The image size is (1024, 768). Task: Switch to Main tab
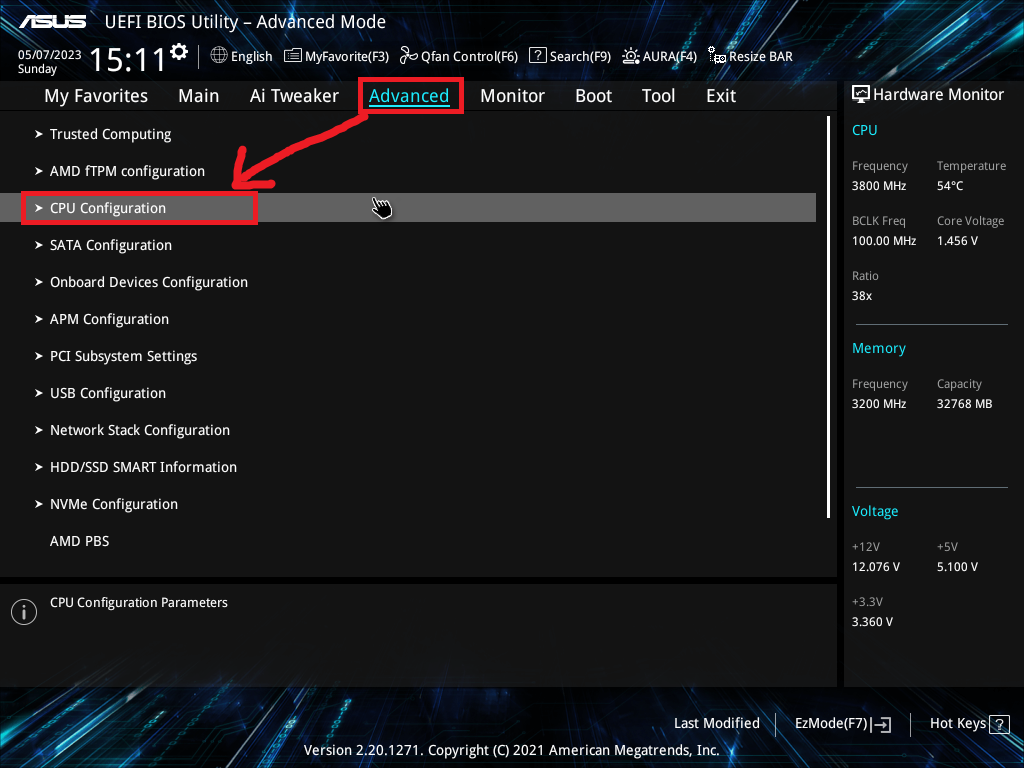tap(199, 96)
